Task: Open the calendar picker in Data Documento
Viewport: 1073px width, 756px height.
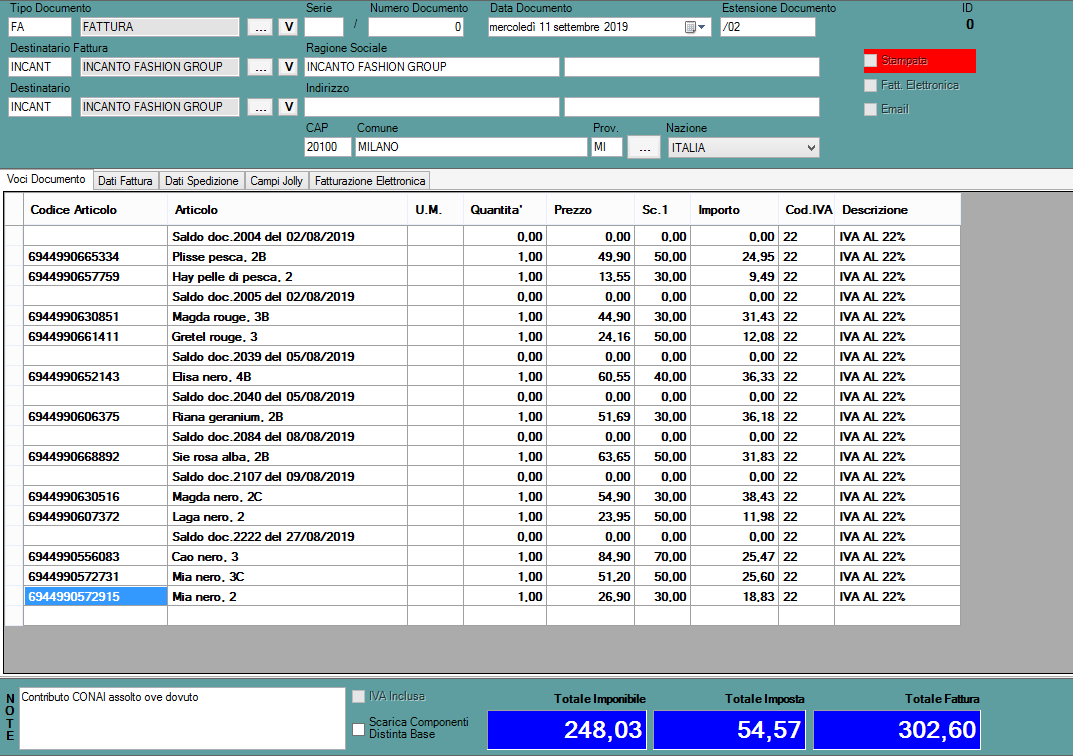Action: (690, 27)
